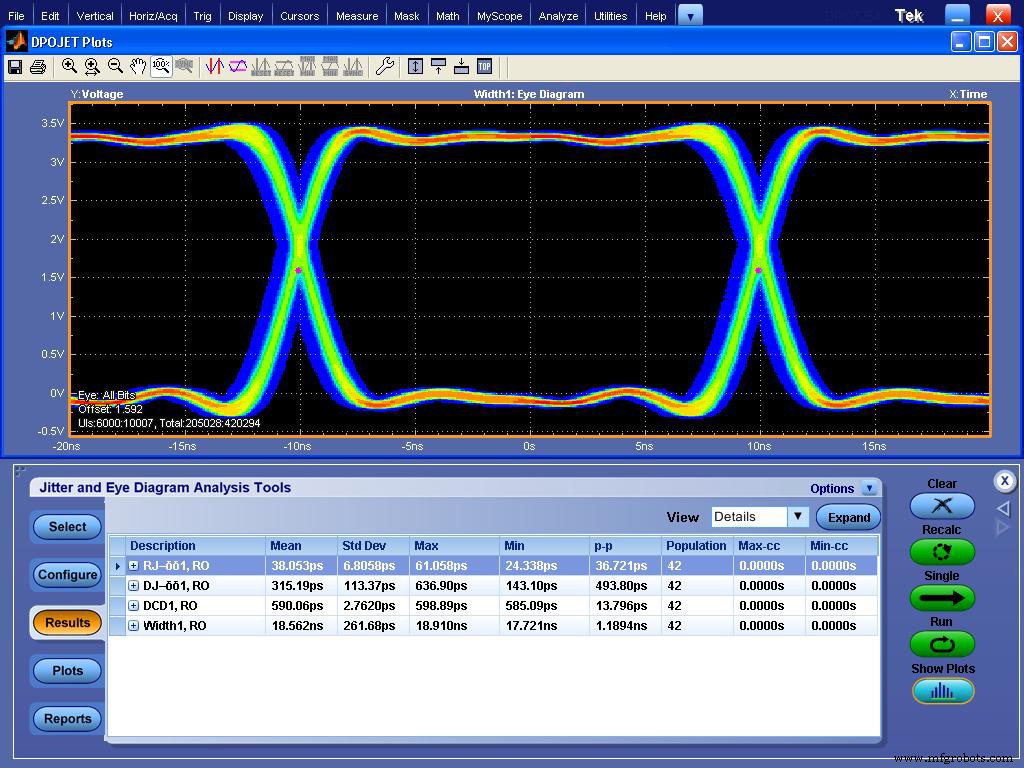The image size is (1024, 768).
Task: Expand the RJ-δδ1, RO result row
Action: [x=133, y=565]
